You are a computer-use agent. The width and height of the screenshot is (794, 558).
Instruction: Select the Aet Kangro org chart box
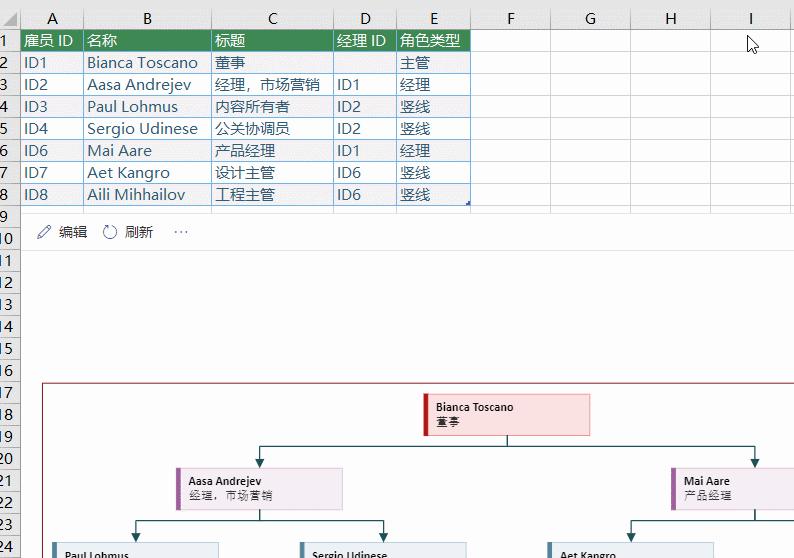point(630,550)
